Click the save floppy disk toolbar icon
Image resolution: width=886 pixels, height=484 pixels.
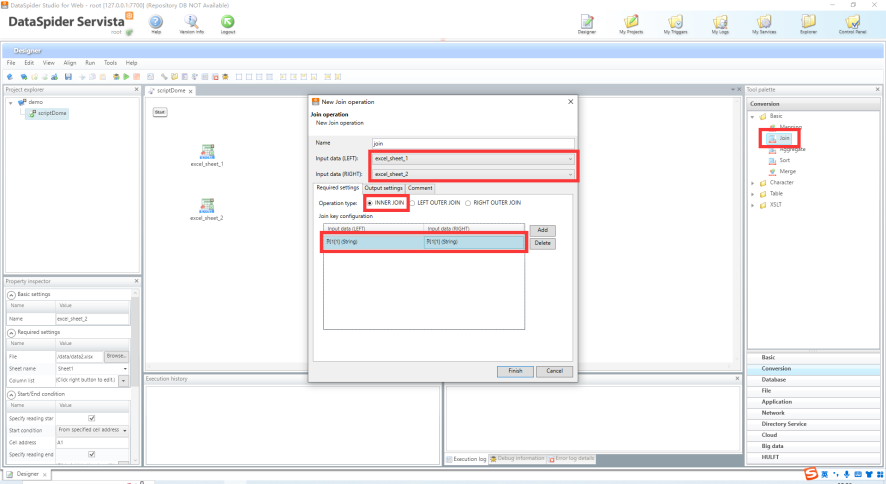68,77
